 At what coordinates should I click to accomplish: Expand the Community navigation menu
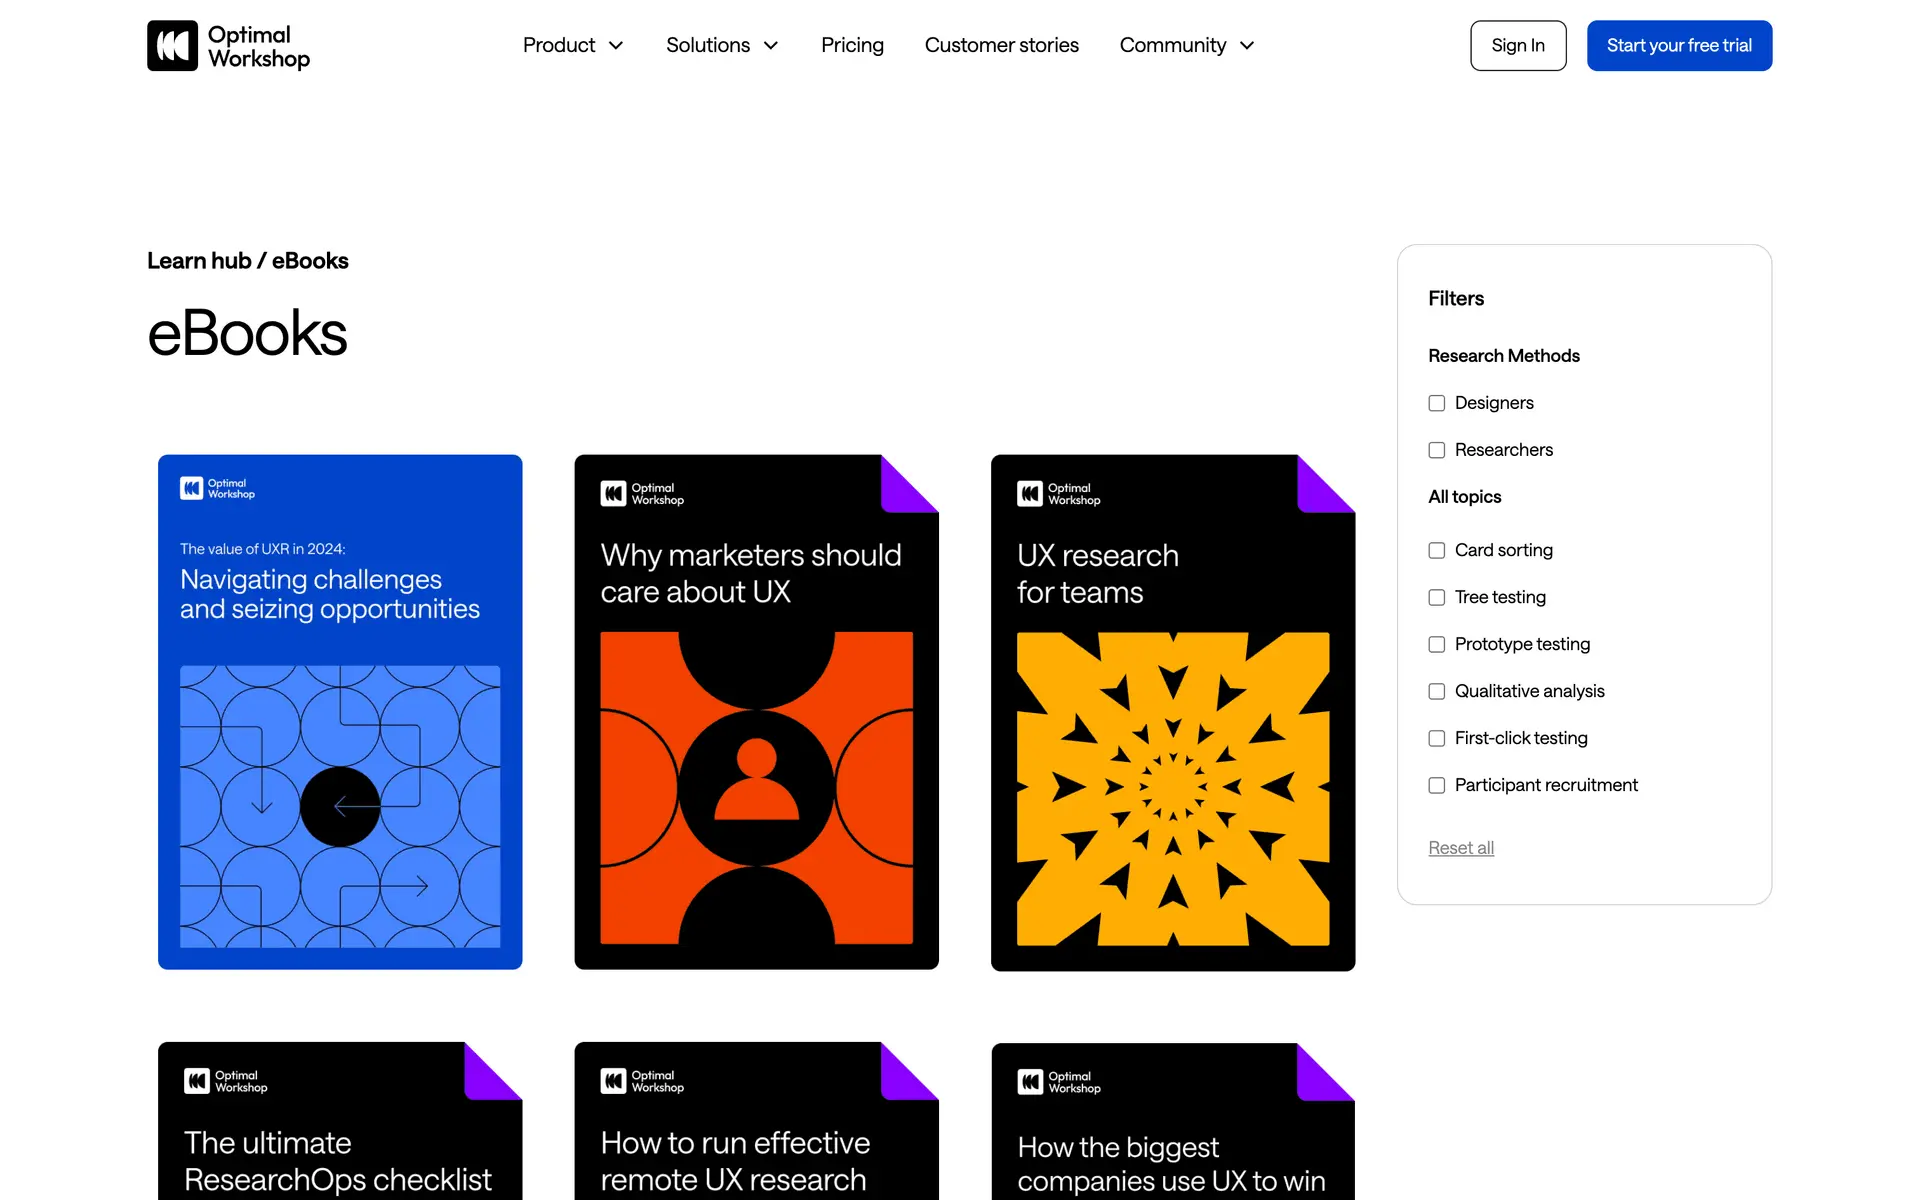(1186, 45)
